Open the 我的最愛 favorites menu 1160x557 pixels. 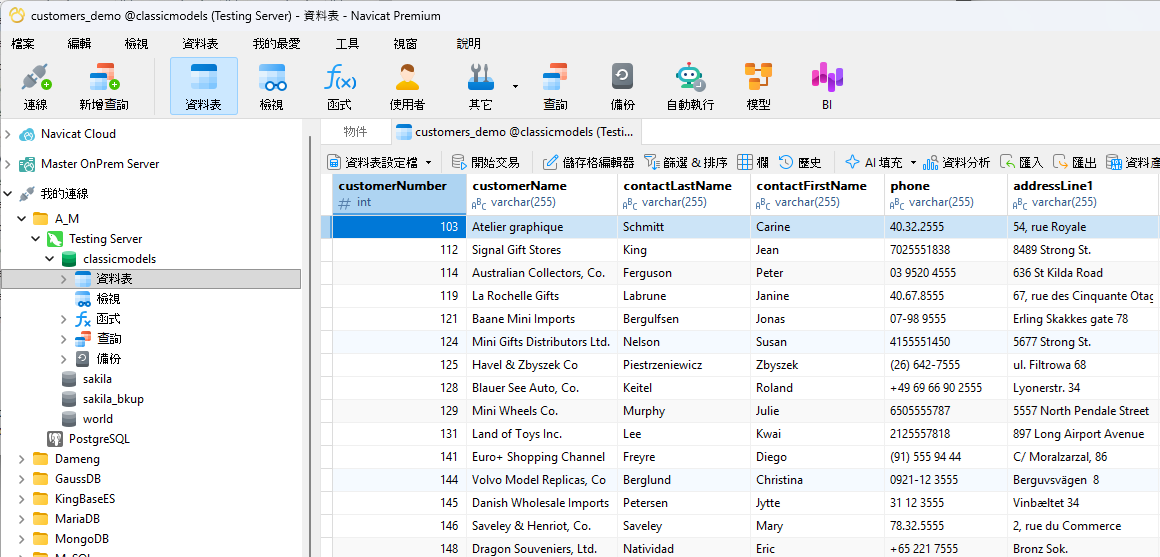click(x=276, y=44)
